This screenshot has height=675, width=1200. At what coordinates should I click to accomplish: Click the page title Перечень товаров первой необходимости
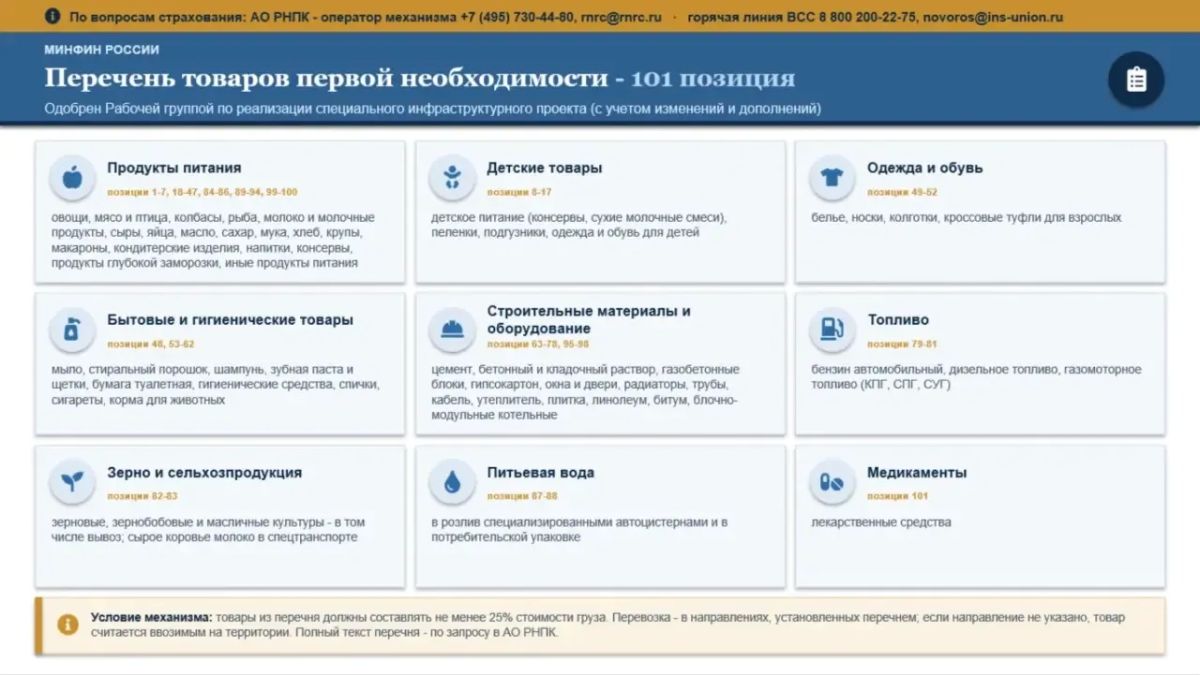pos(326,79)
